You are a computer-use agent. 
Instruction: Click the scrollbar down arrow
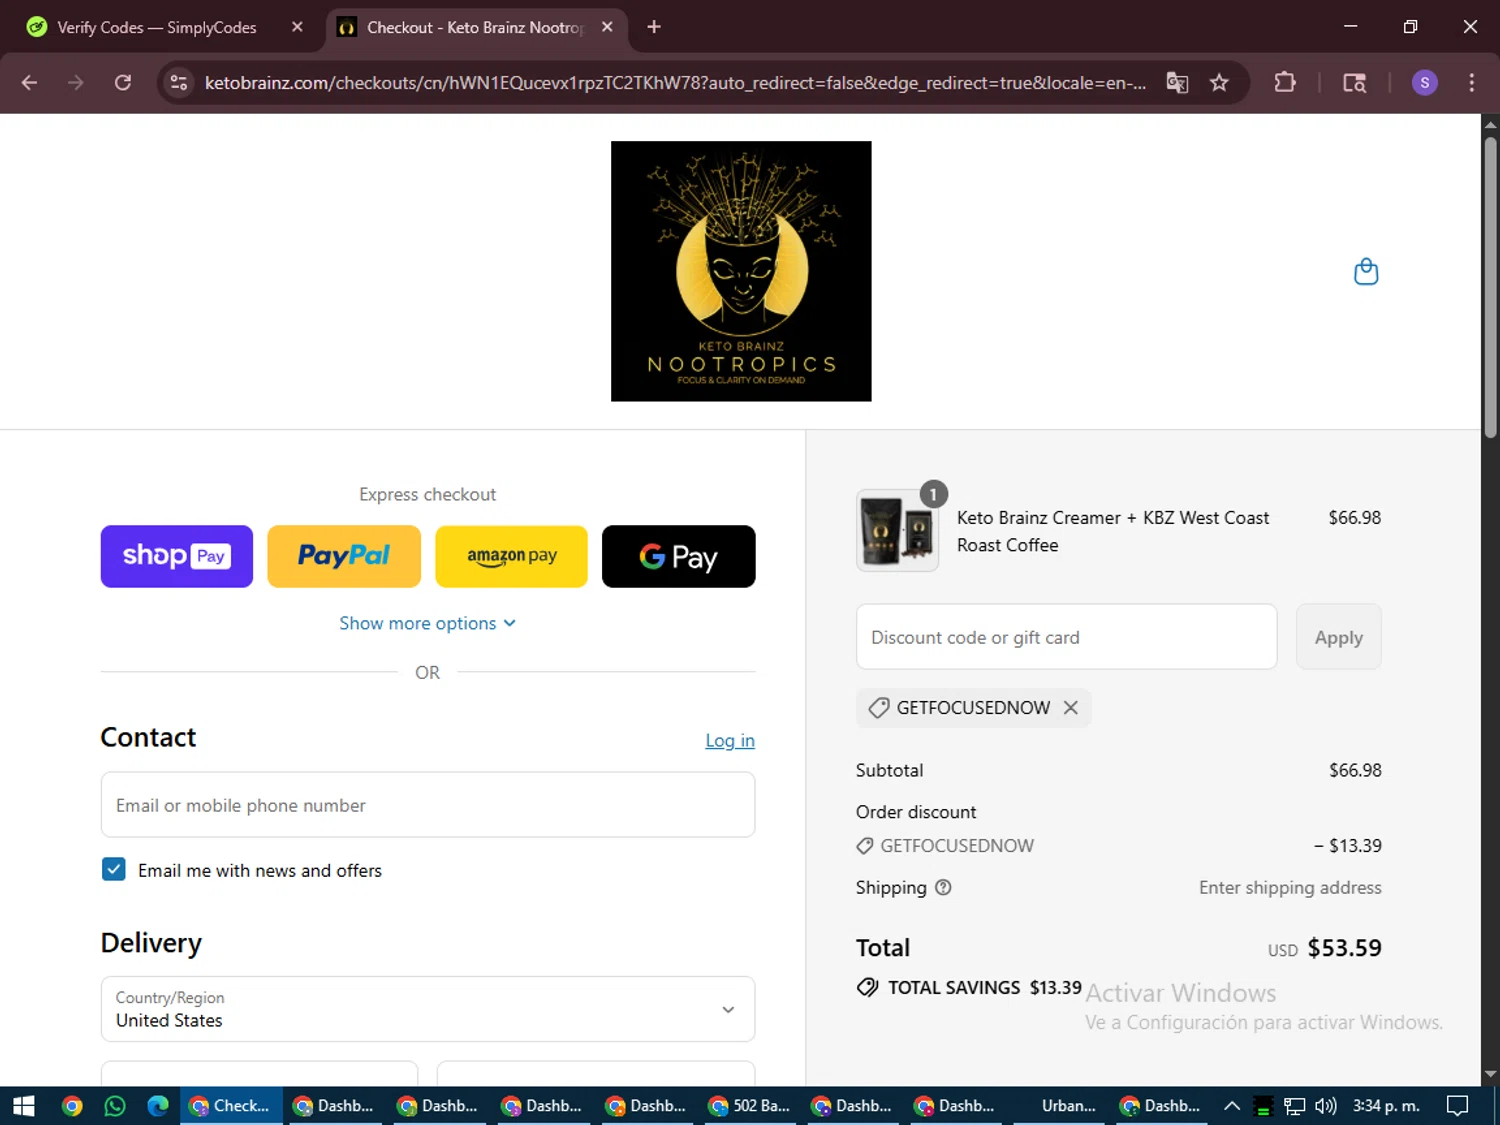point(1490,1075)
